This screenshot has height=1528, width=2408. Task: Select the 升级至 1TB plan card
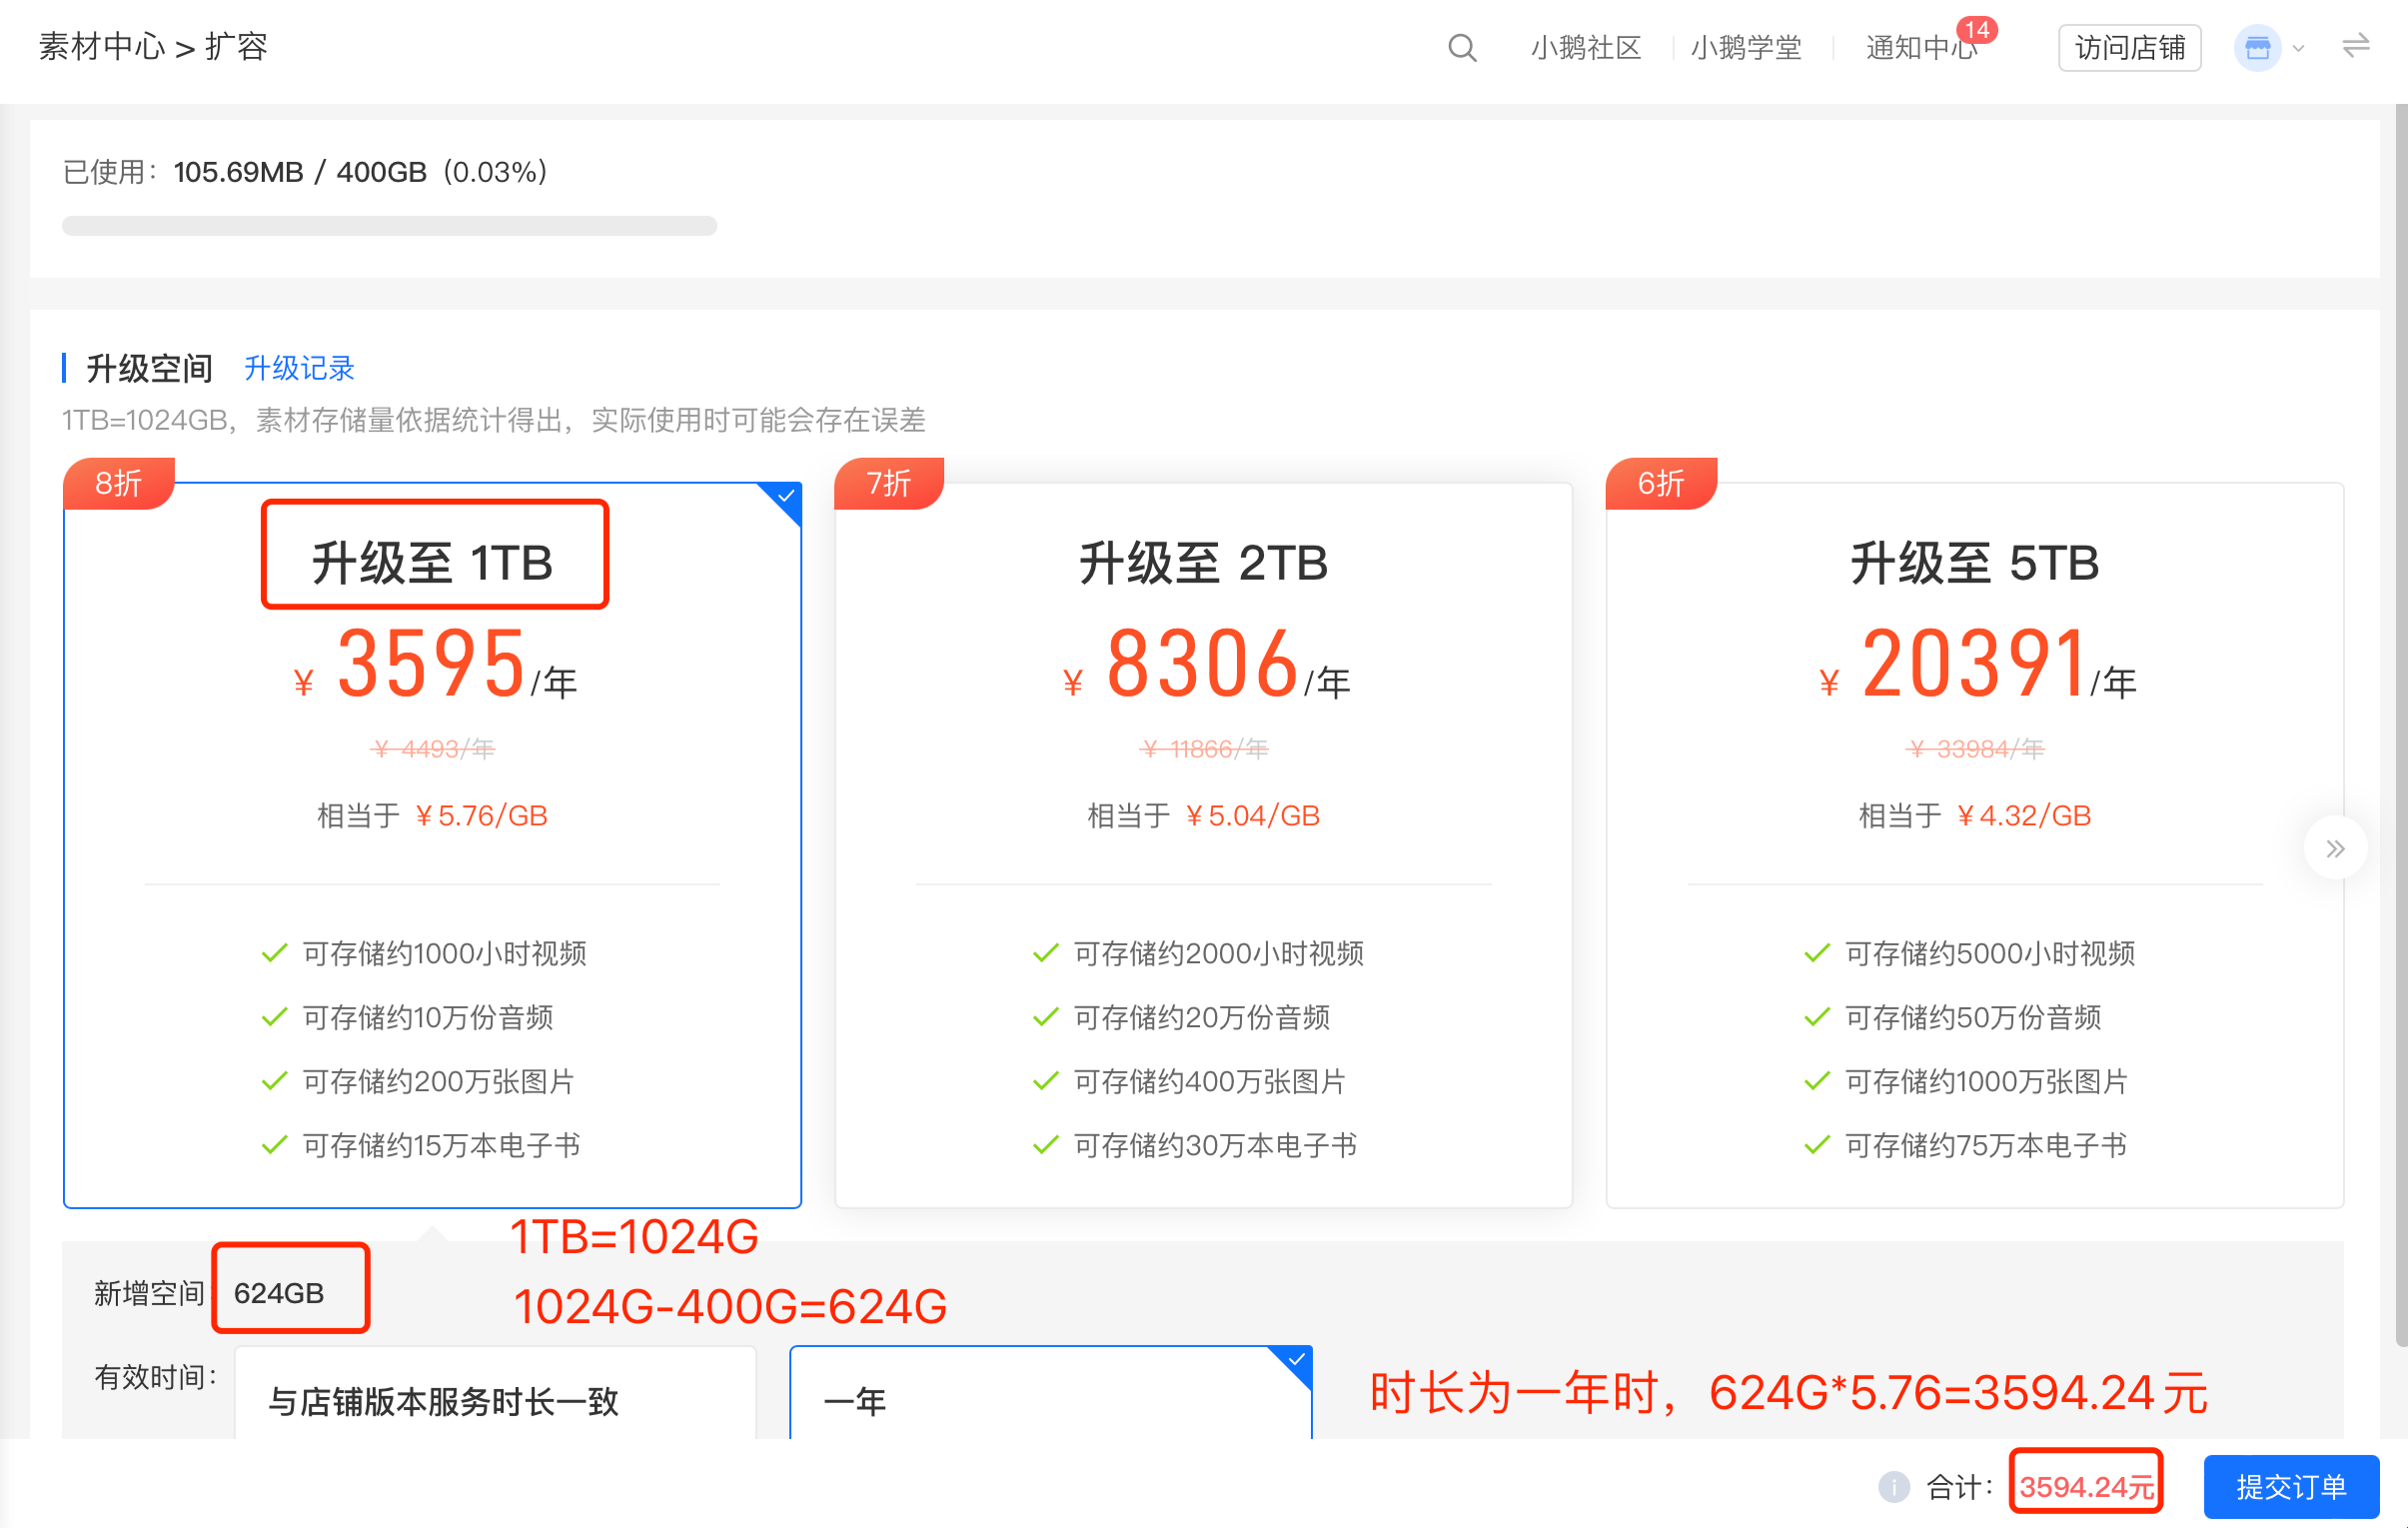[432, 845]
